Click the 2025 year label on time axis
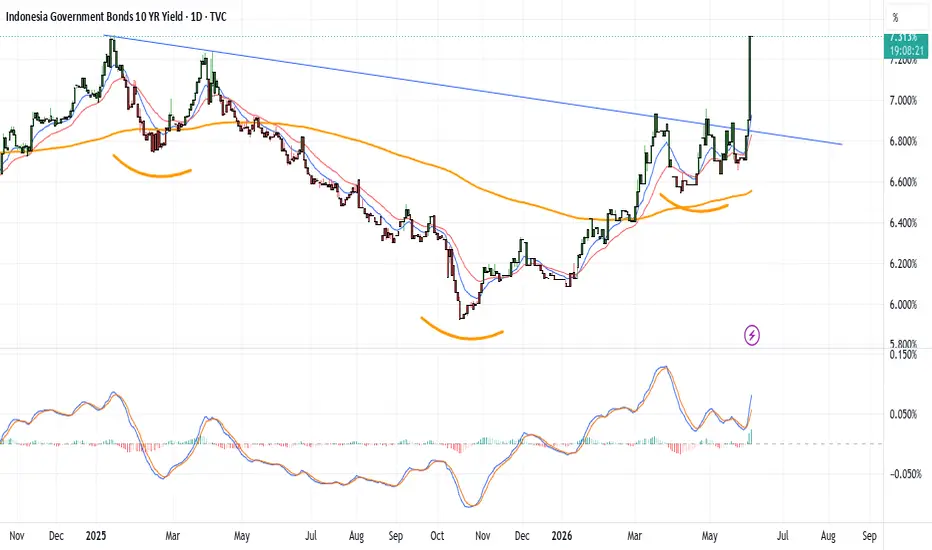The height and width of the screenshot is (550, 932). click(96, 536)
